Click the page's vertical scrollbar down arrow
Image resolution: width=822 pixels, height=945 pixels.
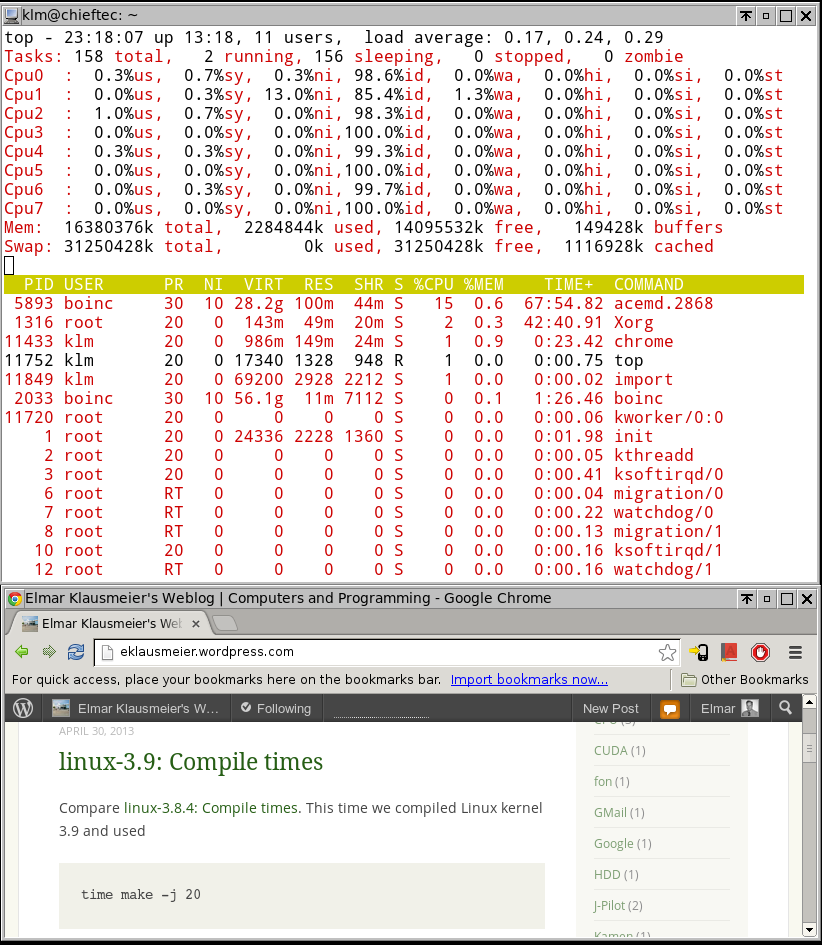(811, 929)
